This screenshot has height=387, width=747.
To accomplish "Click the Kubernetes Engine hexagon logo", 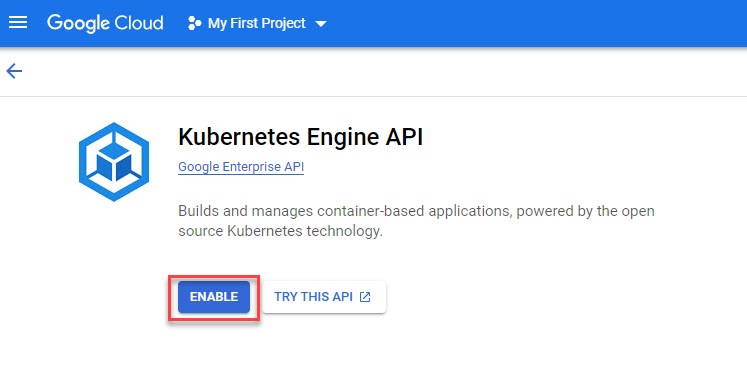I will [114, 162].
